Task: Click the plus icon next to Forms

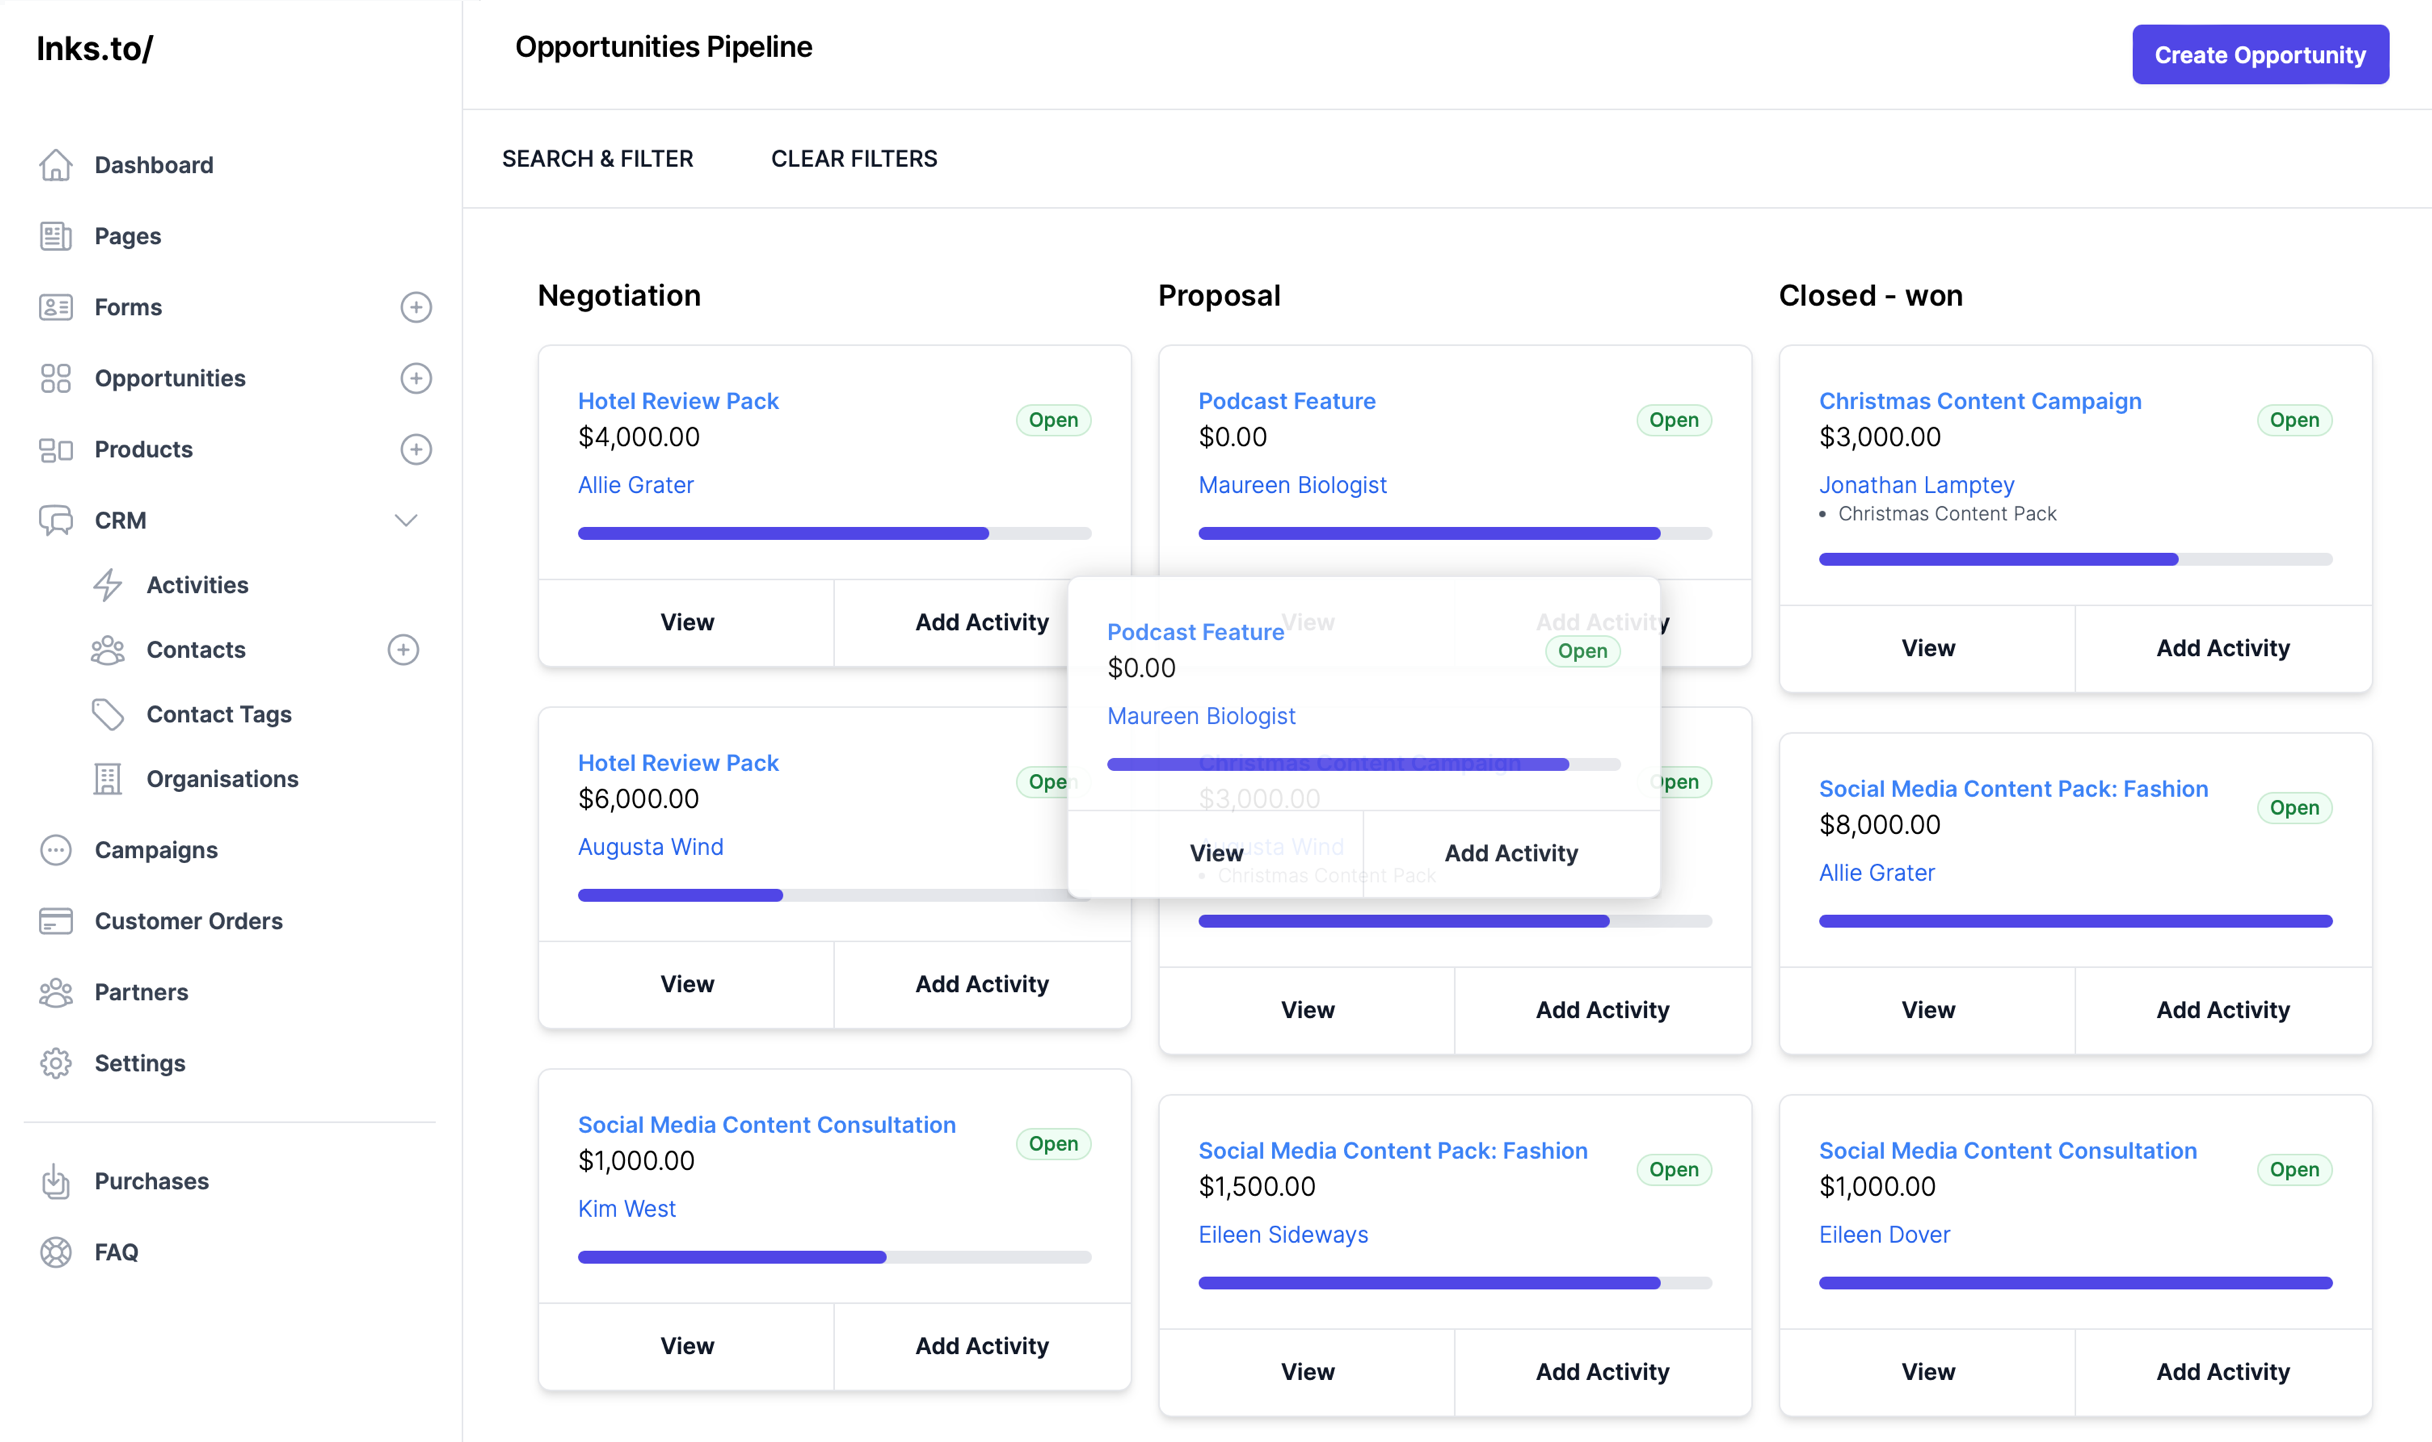Action: click(416, 307)
